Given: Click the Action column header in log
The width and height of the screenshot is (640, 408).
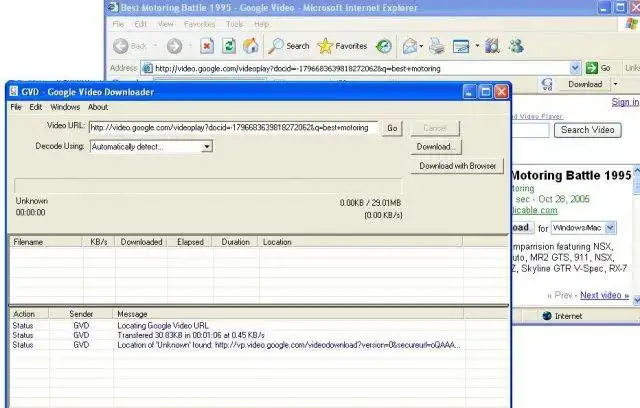Looking at the screenshot, I should coord(29,314).
